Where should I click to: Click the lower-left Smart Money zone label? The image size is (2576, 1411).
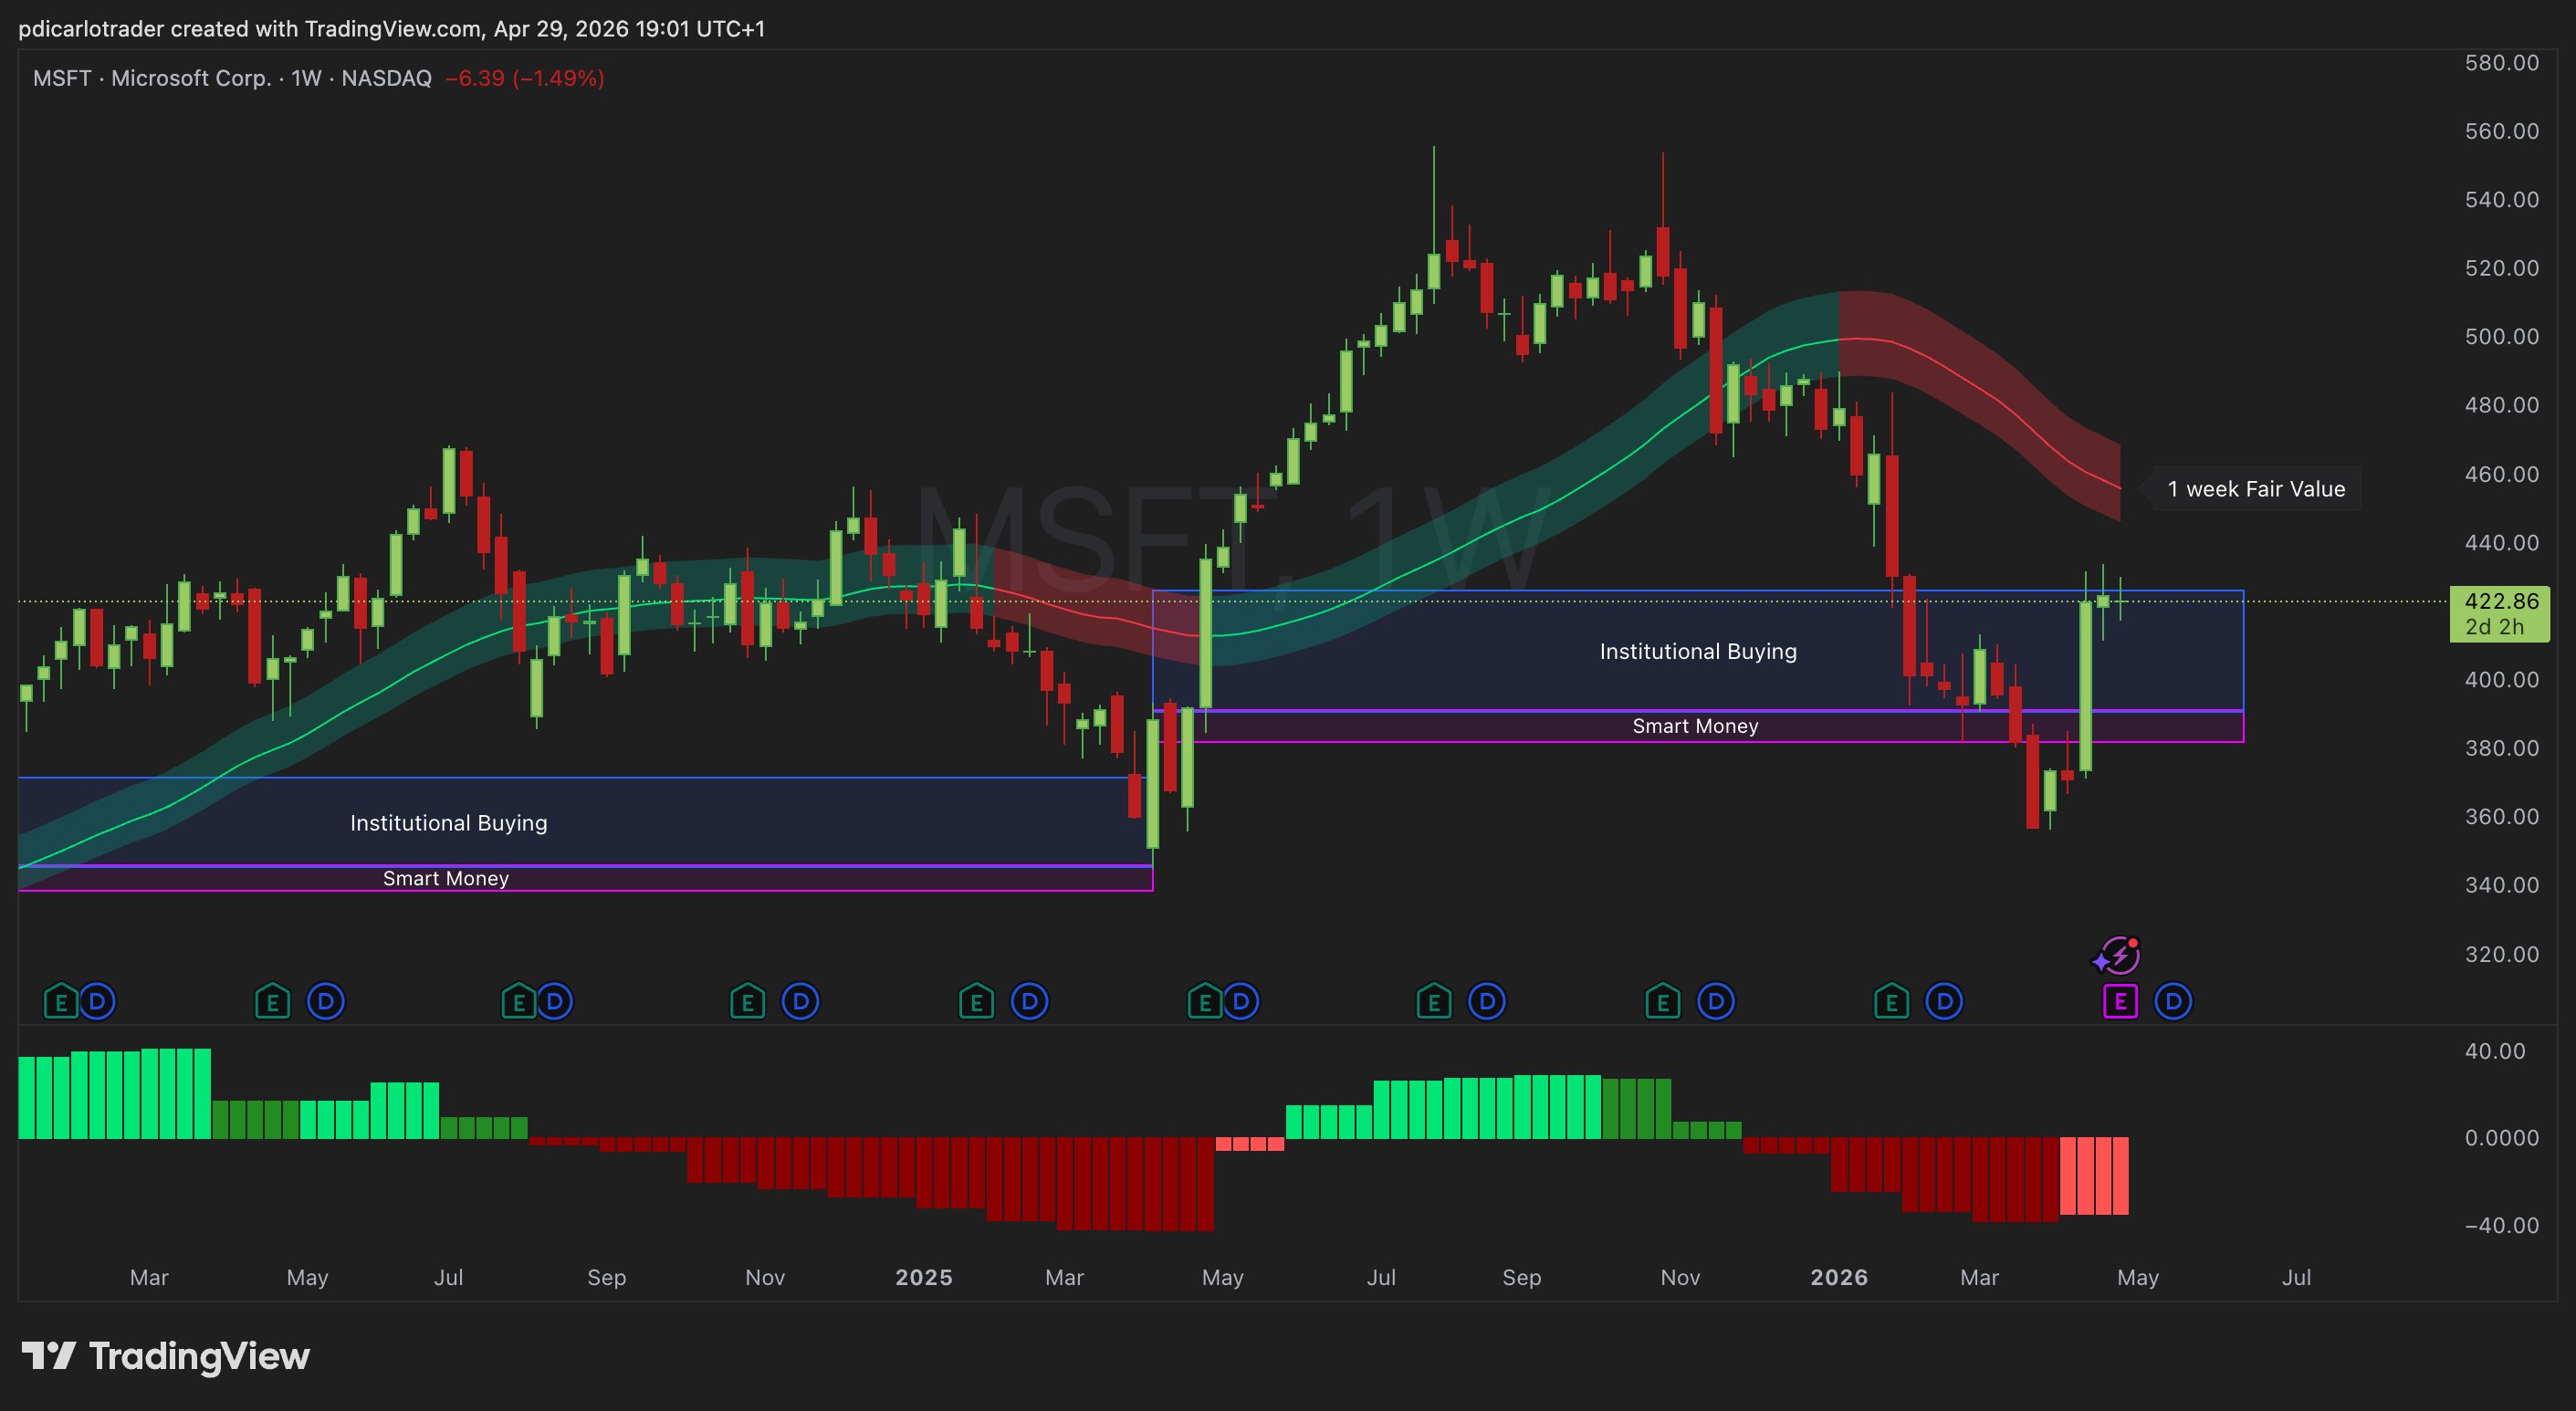click(x=446, y=879)
